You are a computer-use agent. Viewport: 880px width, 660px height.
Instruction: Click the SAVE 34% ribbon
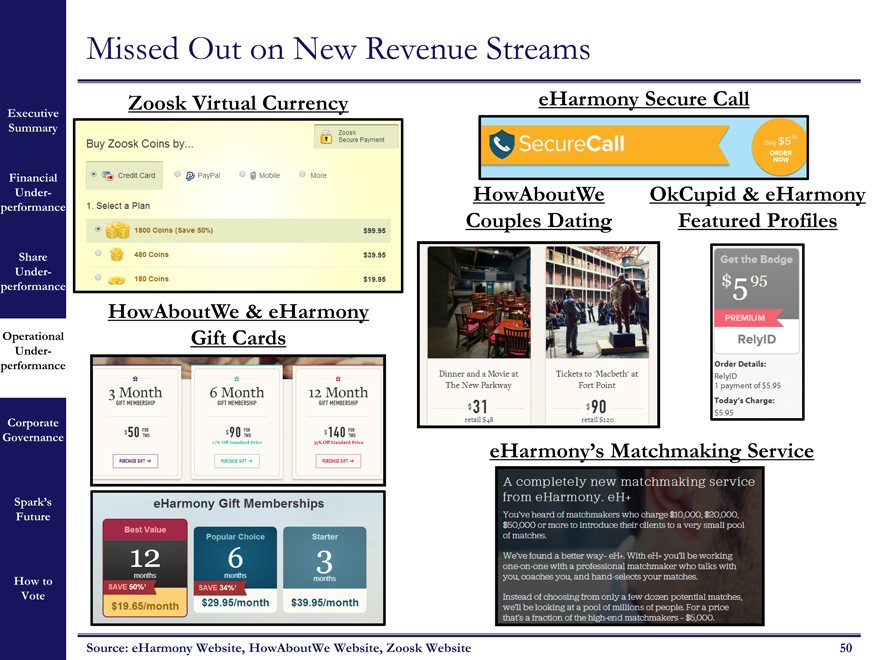[x=219, y=588]
